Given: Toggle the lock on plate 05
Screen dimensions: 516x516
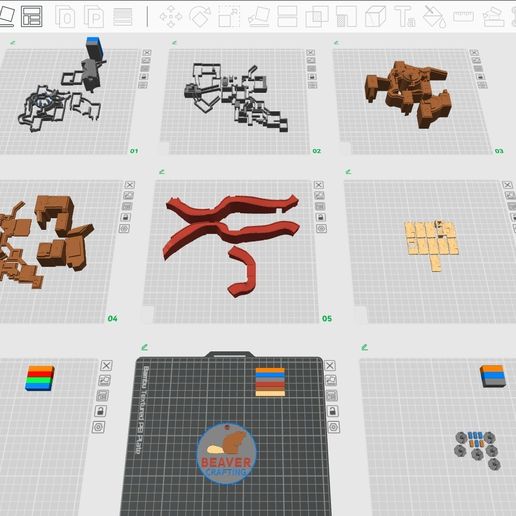Looking at the screenshot, I should pyautogui.click(x=321, y=217).
